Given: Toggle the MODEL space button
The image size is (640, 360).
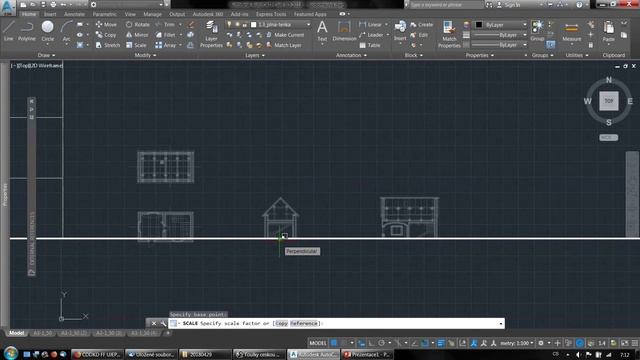Looking at the screenshot, I should pyautogui.click(x=318, y=343).
